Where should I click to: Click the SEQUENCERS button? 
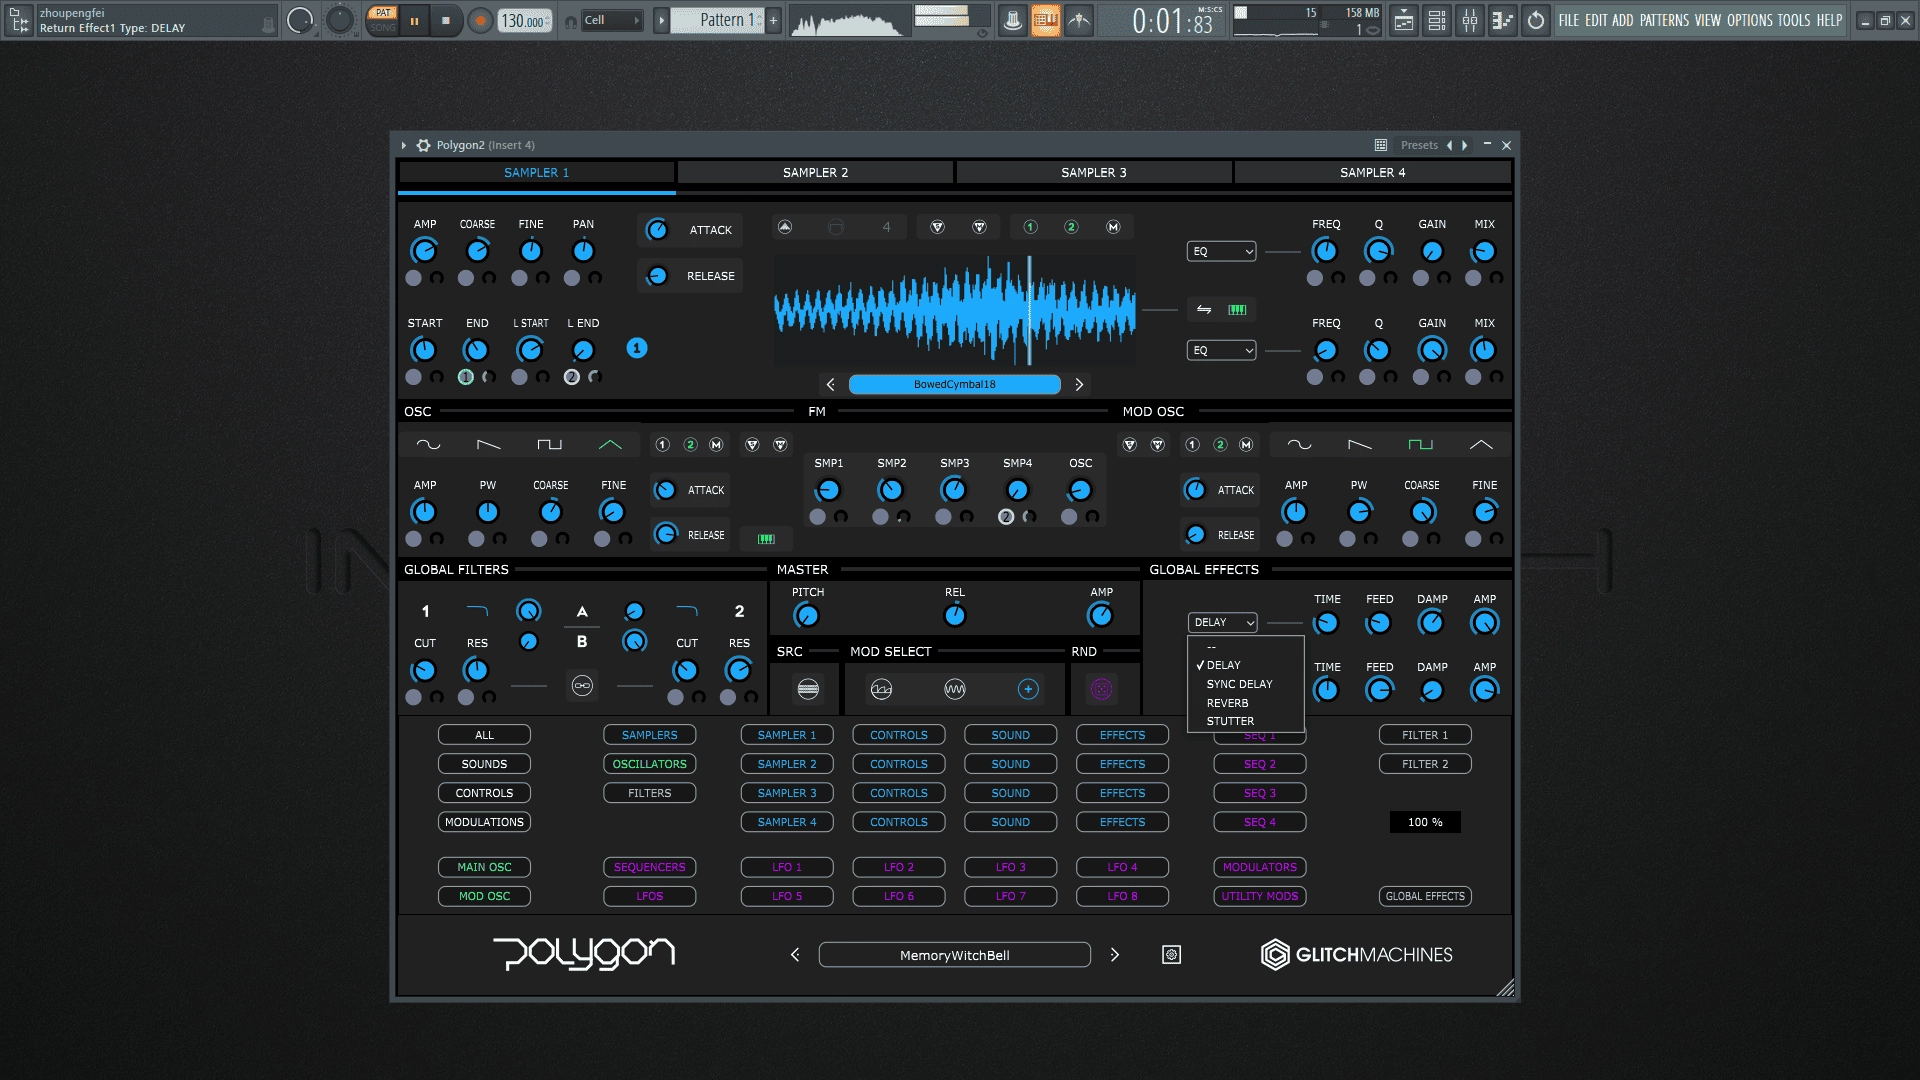point(650,867)
